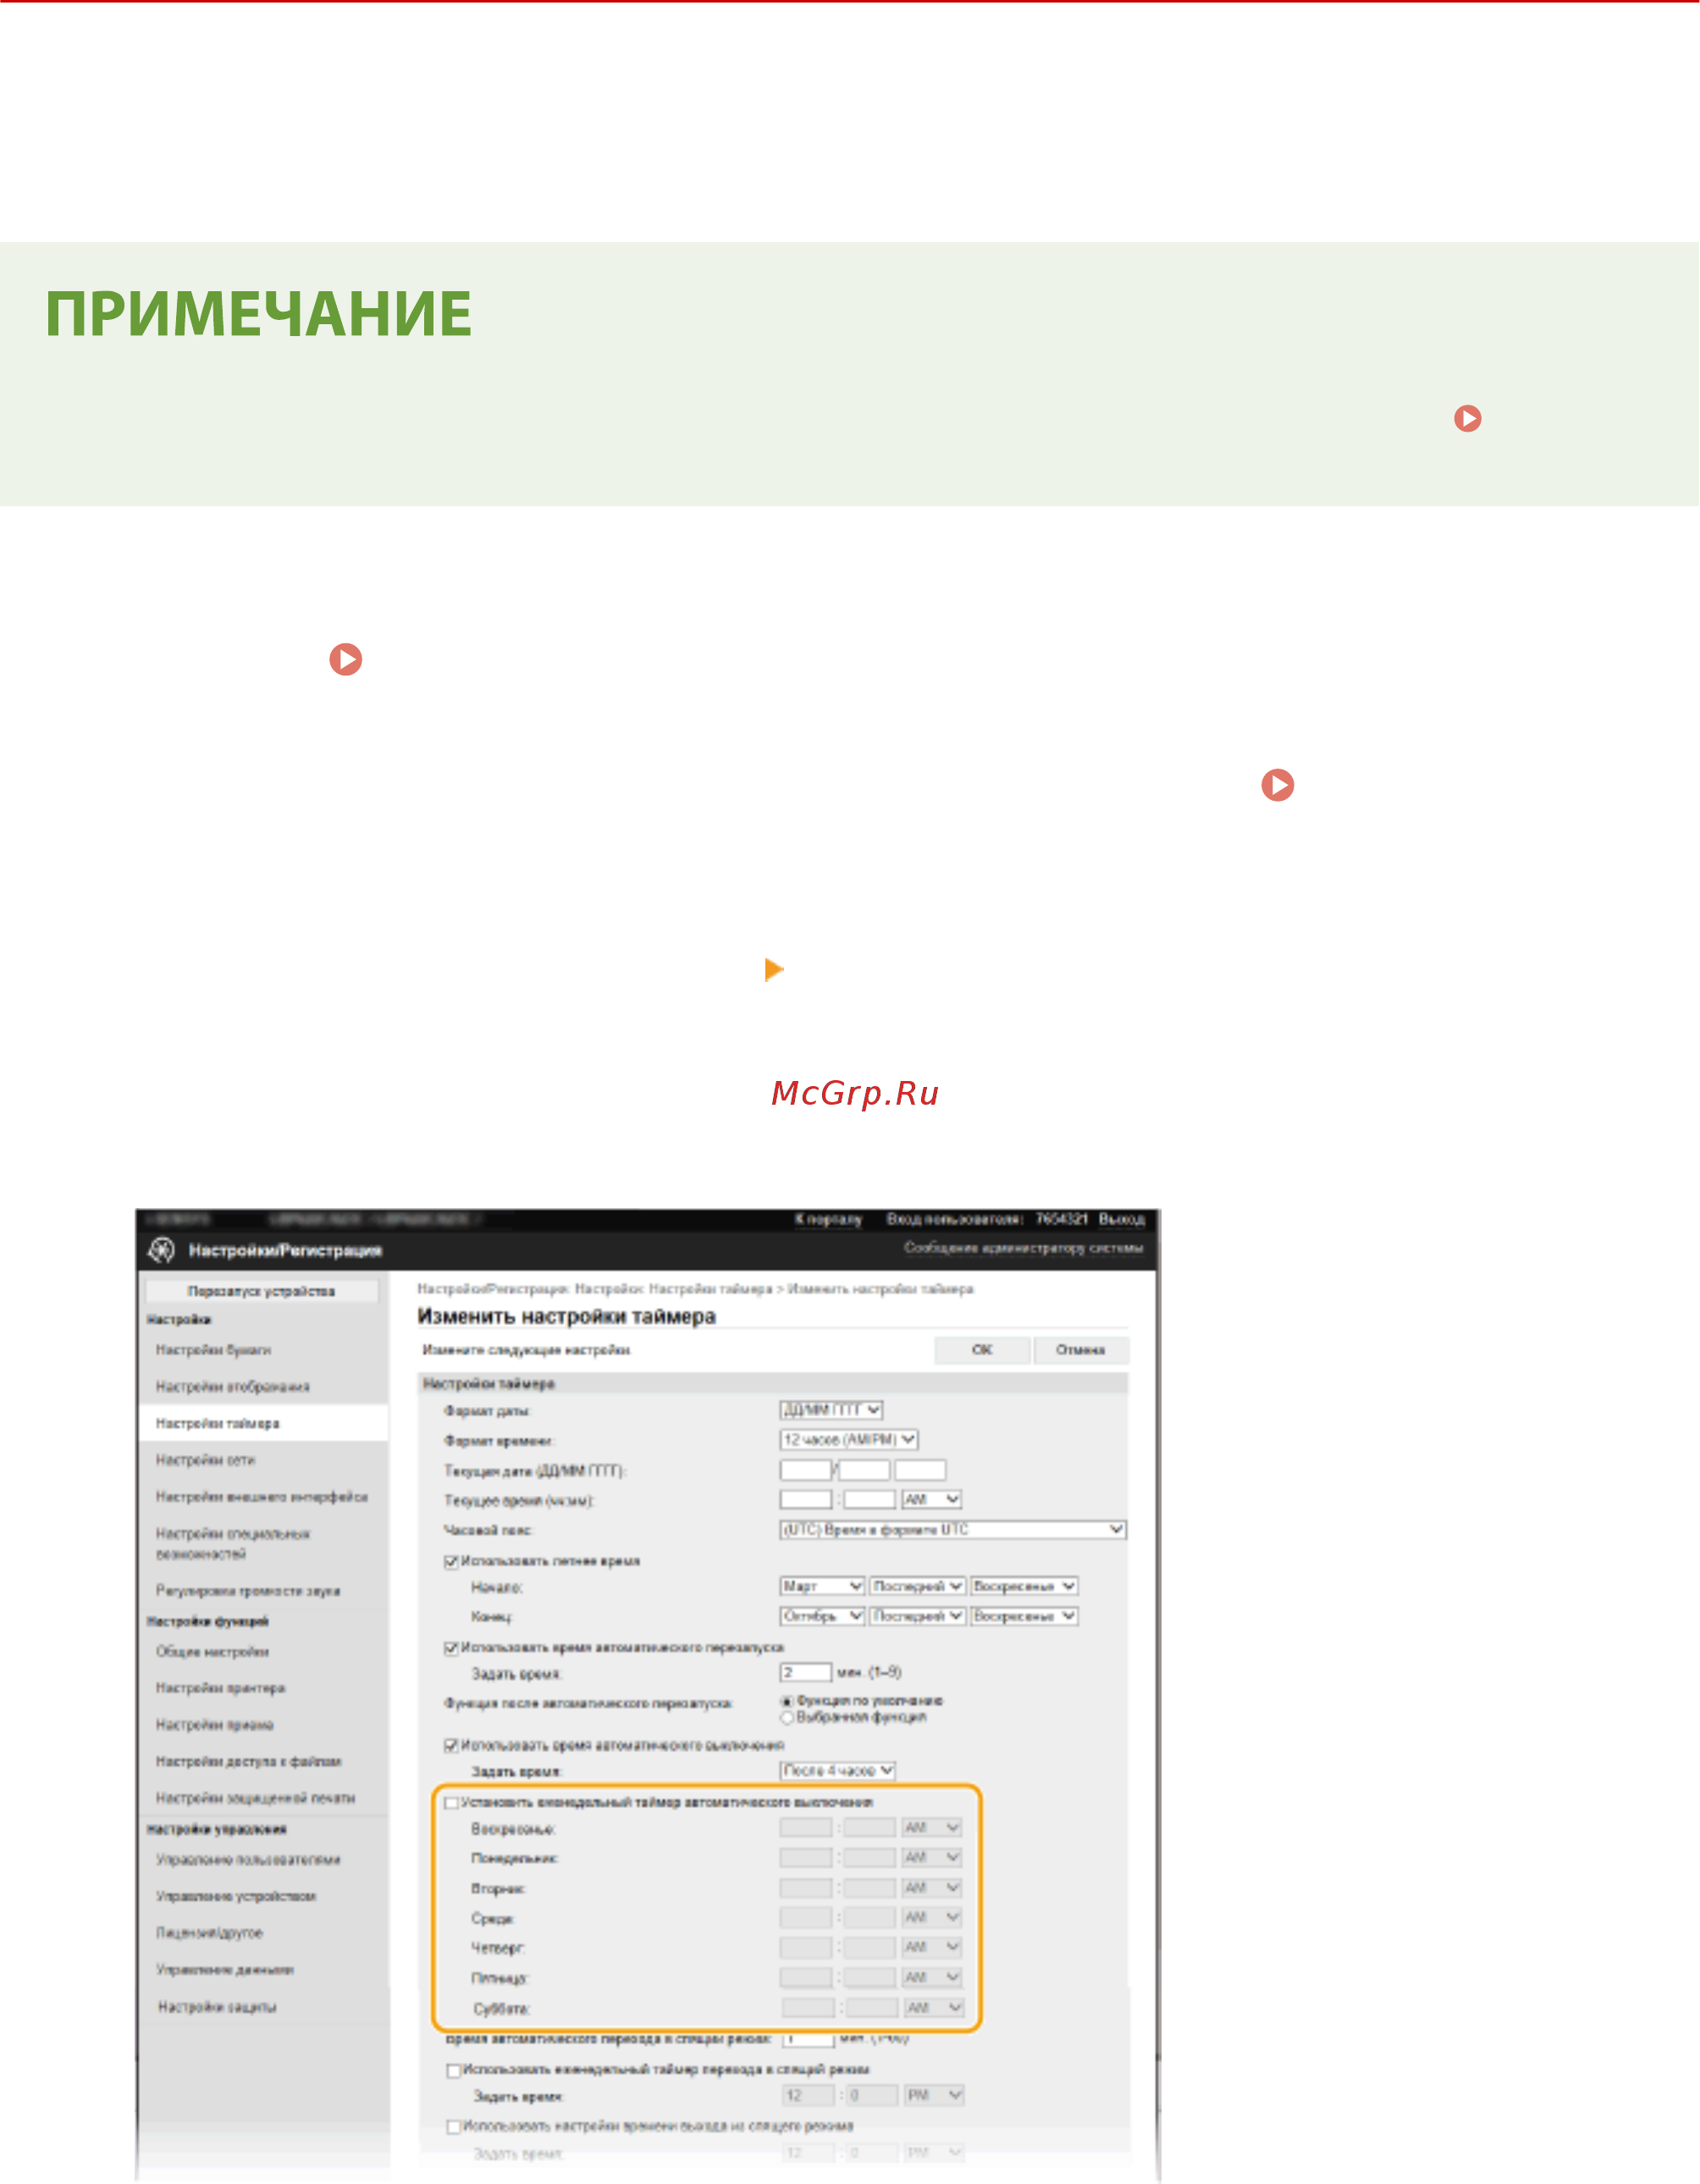Enable sleep mode exit time settings checkbox

point(453,2126)
